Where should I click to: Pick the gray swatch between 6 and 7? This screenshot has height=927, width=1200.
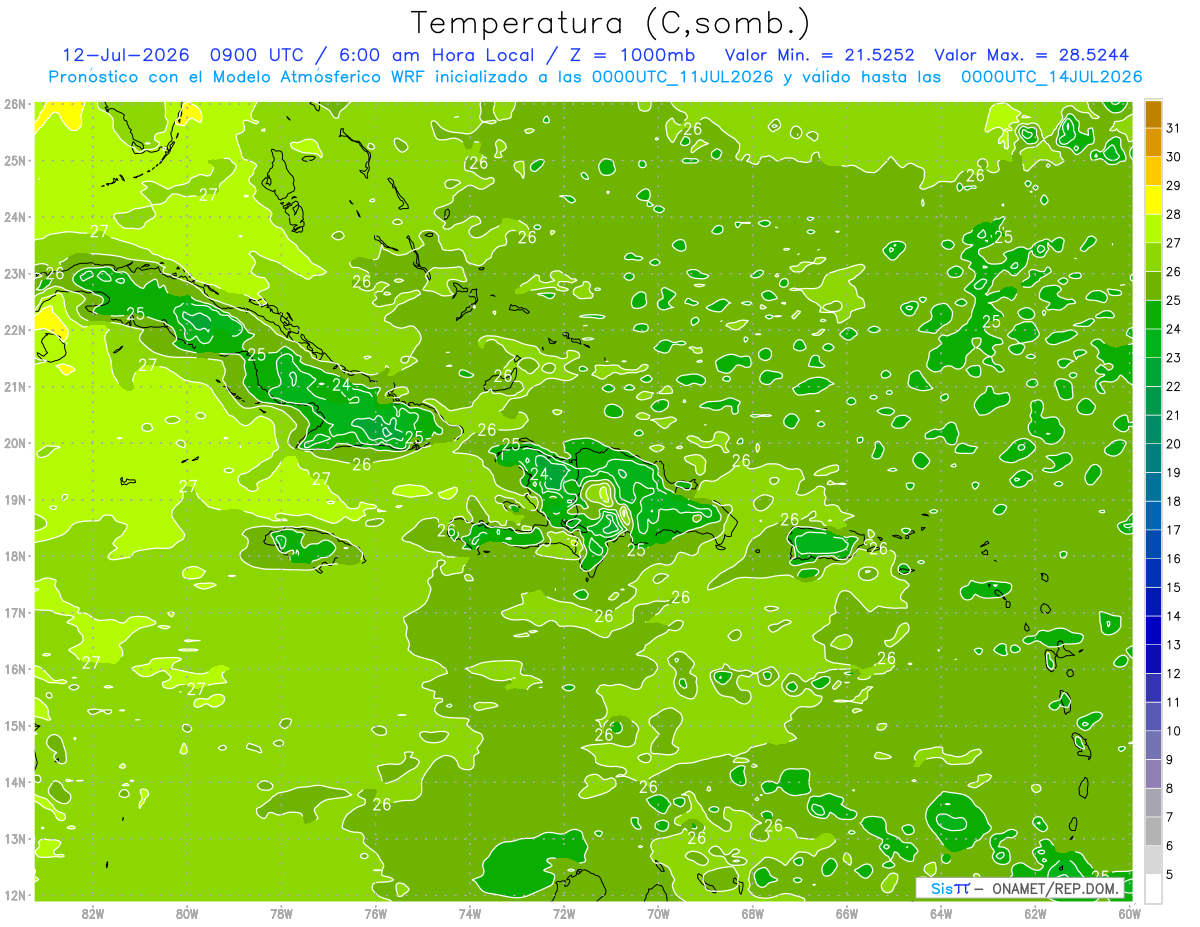tap(1153, 831)
